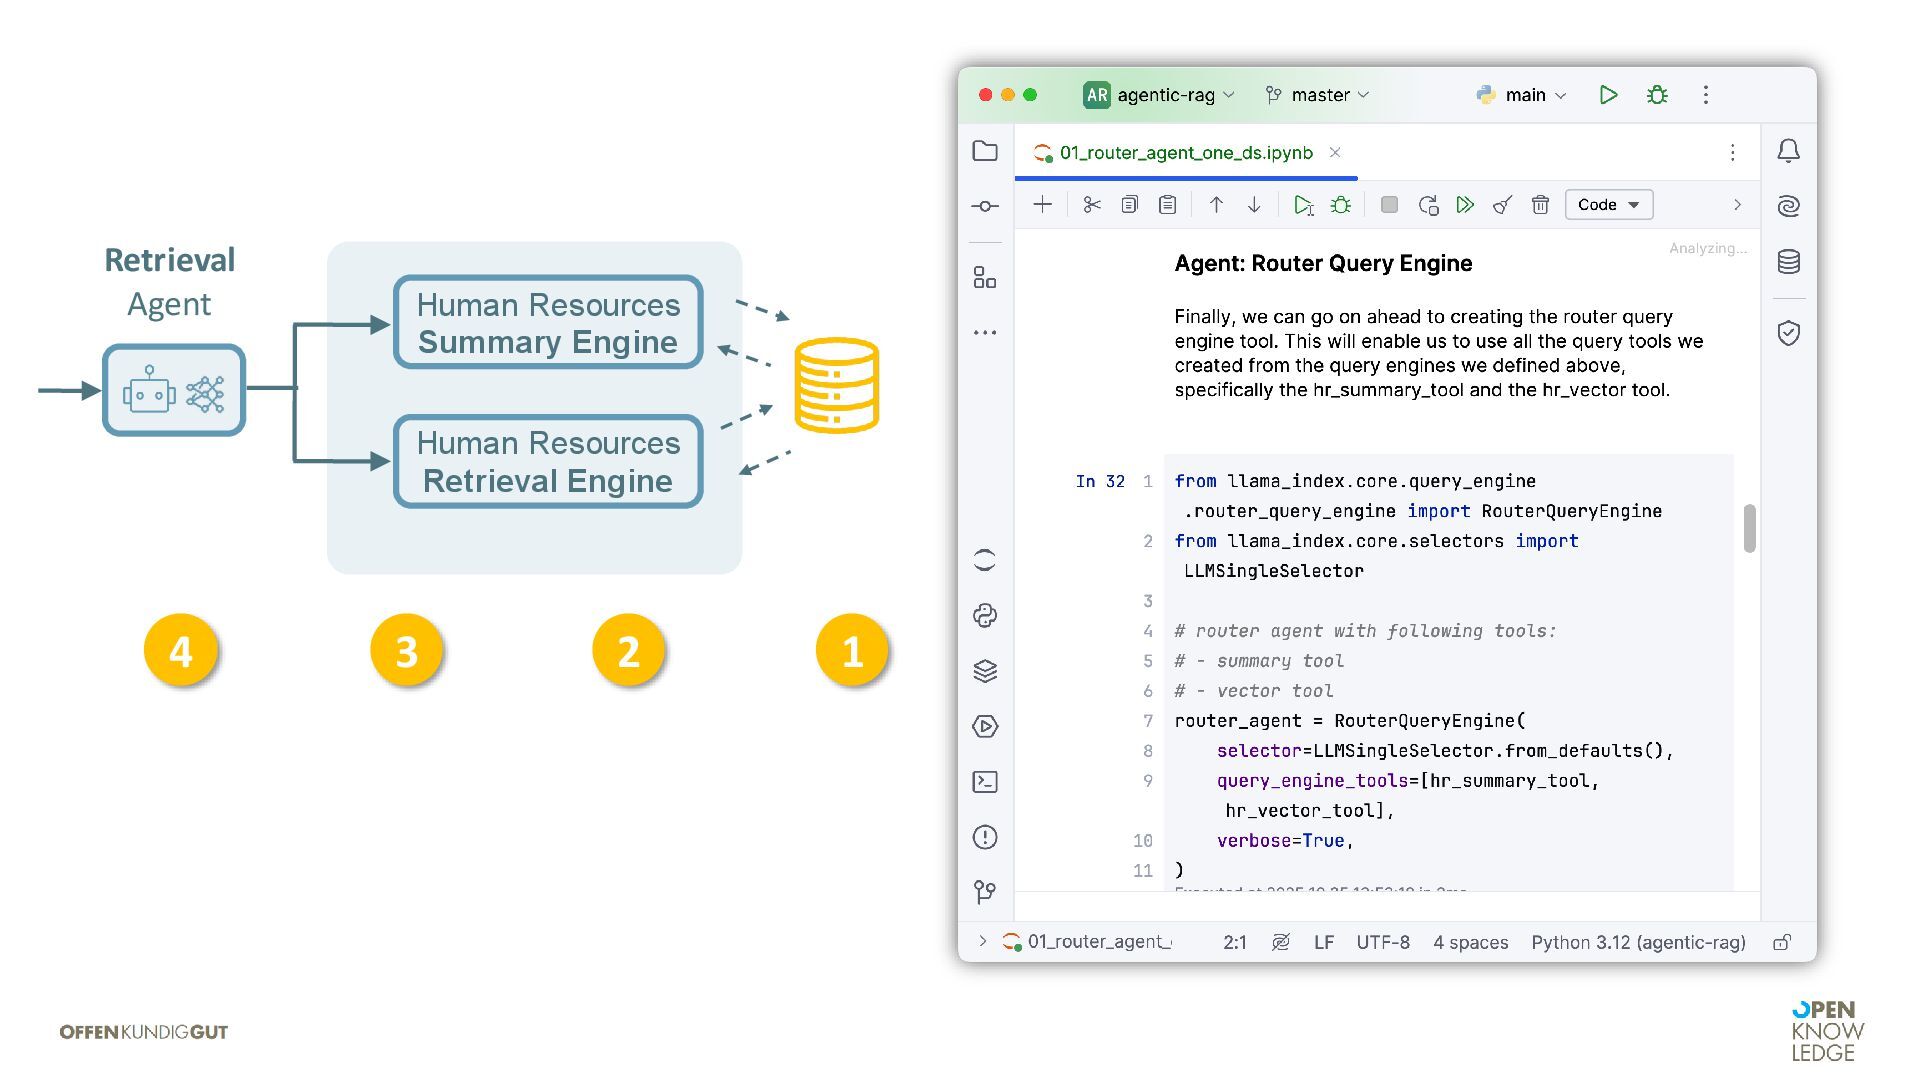Restart the Jupyter kernel
The image size is (1920, 1080).
tap(1428, 205)
